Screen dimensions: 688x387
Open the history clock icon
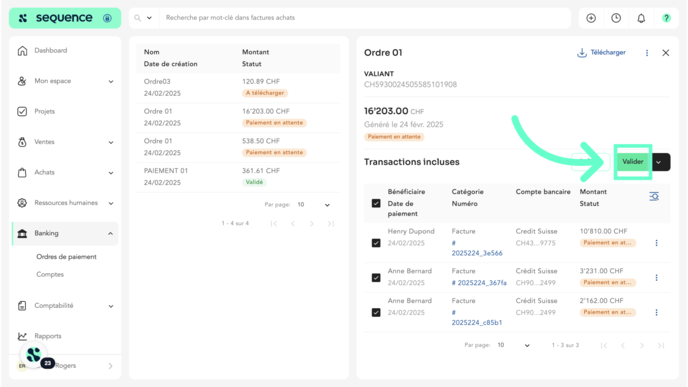pos(616,18)
